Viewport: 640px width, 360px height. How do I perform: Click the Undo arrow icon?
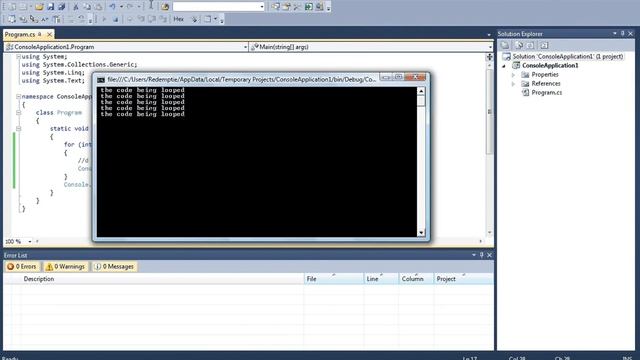pyautogui.click(x=112, y=7)
